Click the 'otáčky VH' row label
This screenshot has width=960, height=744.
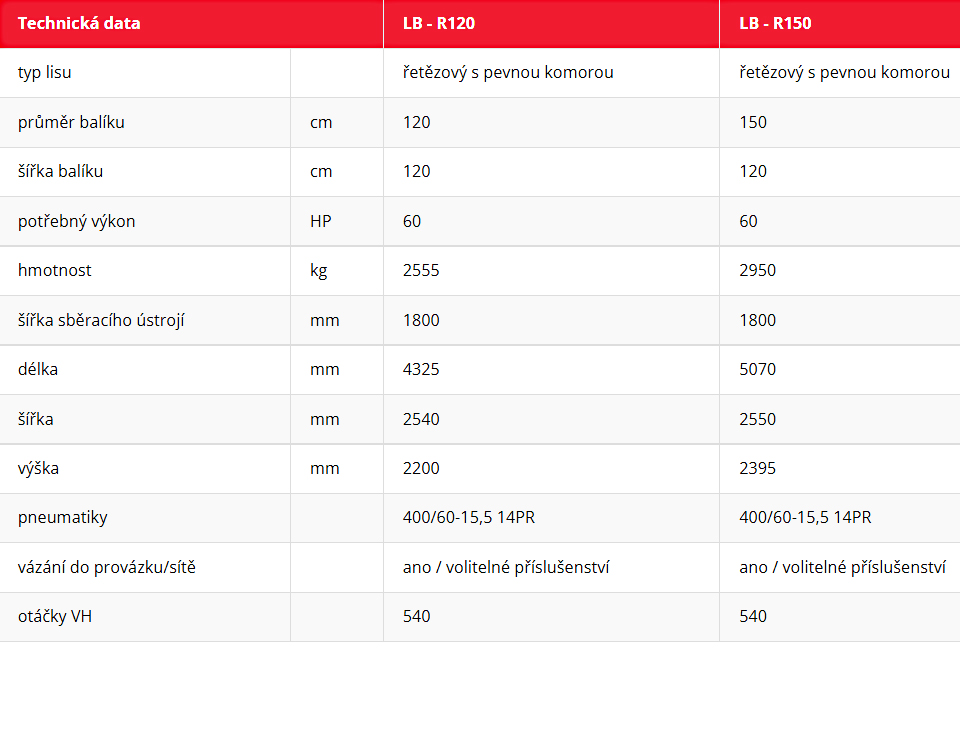pos(55,616)
